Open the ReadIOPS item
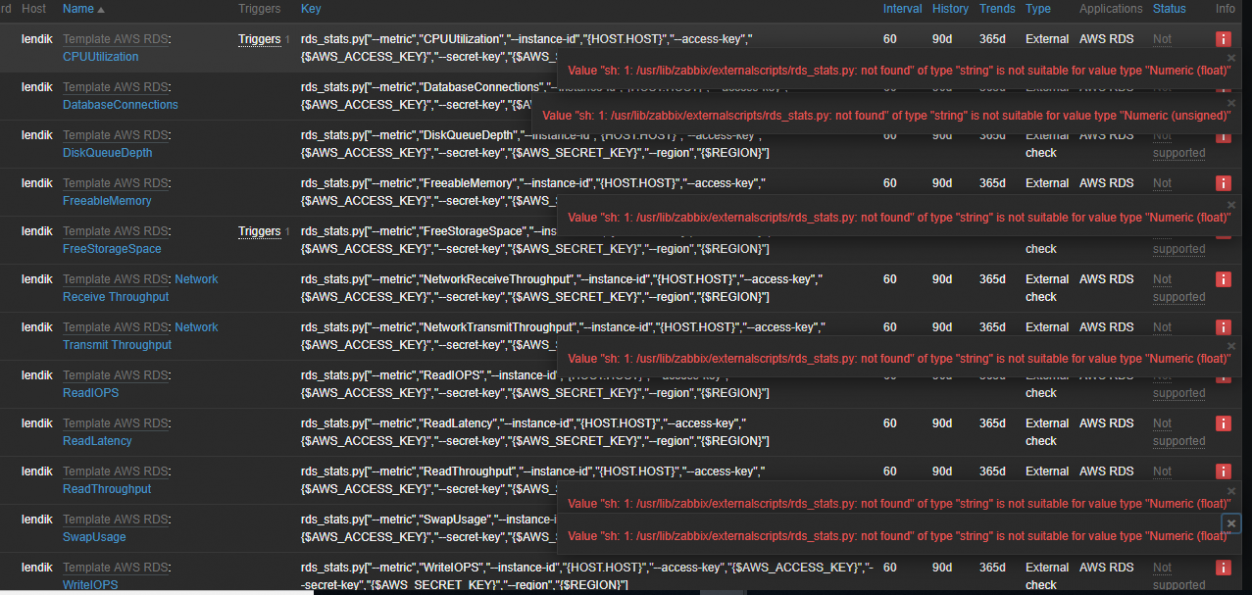The height and width of the screenshot is (595, 1252). 91,393
